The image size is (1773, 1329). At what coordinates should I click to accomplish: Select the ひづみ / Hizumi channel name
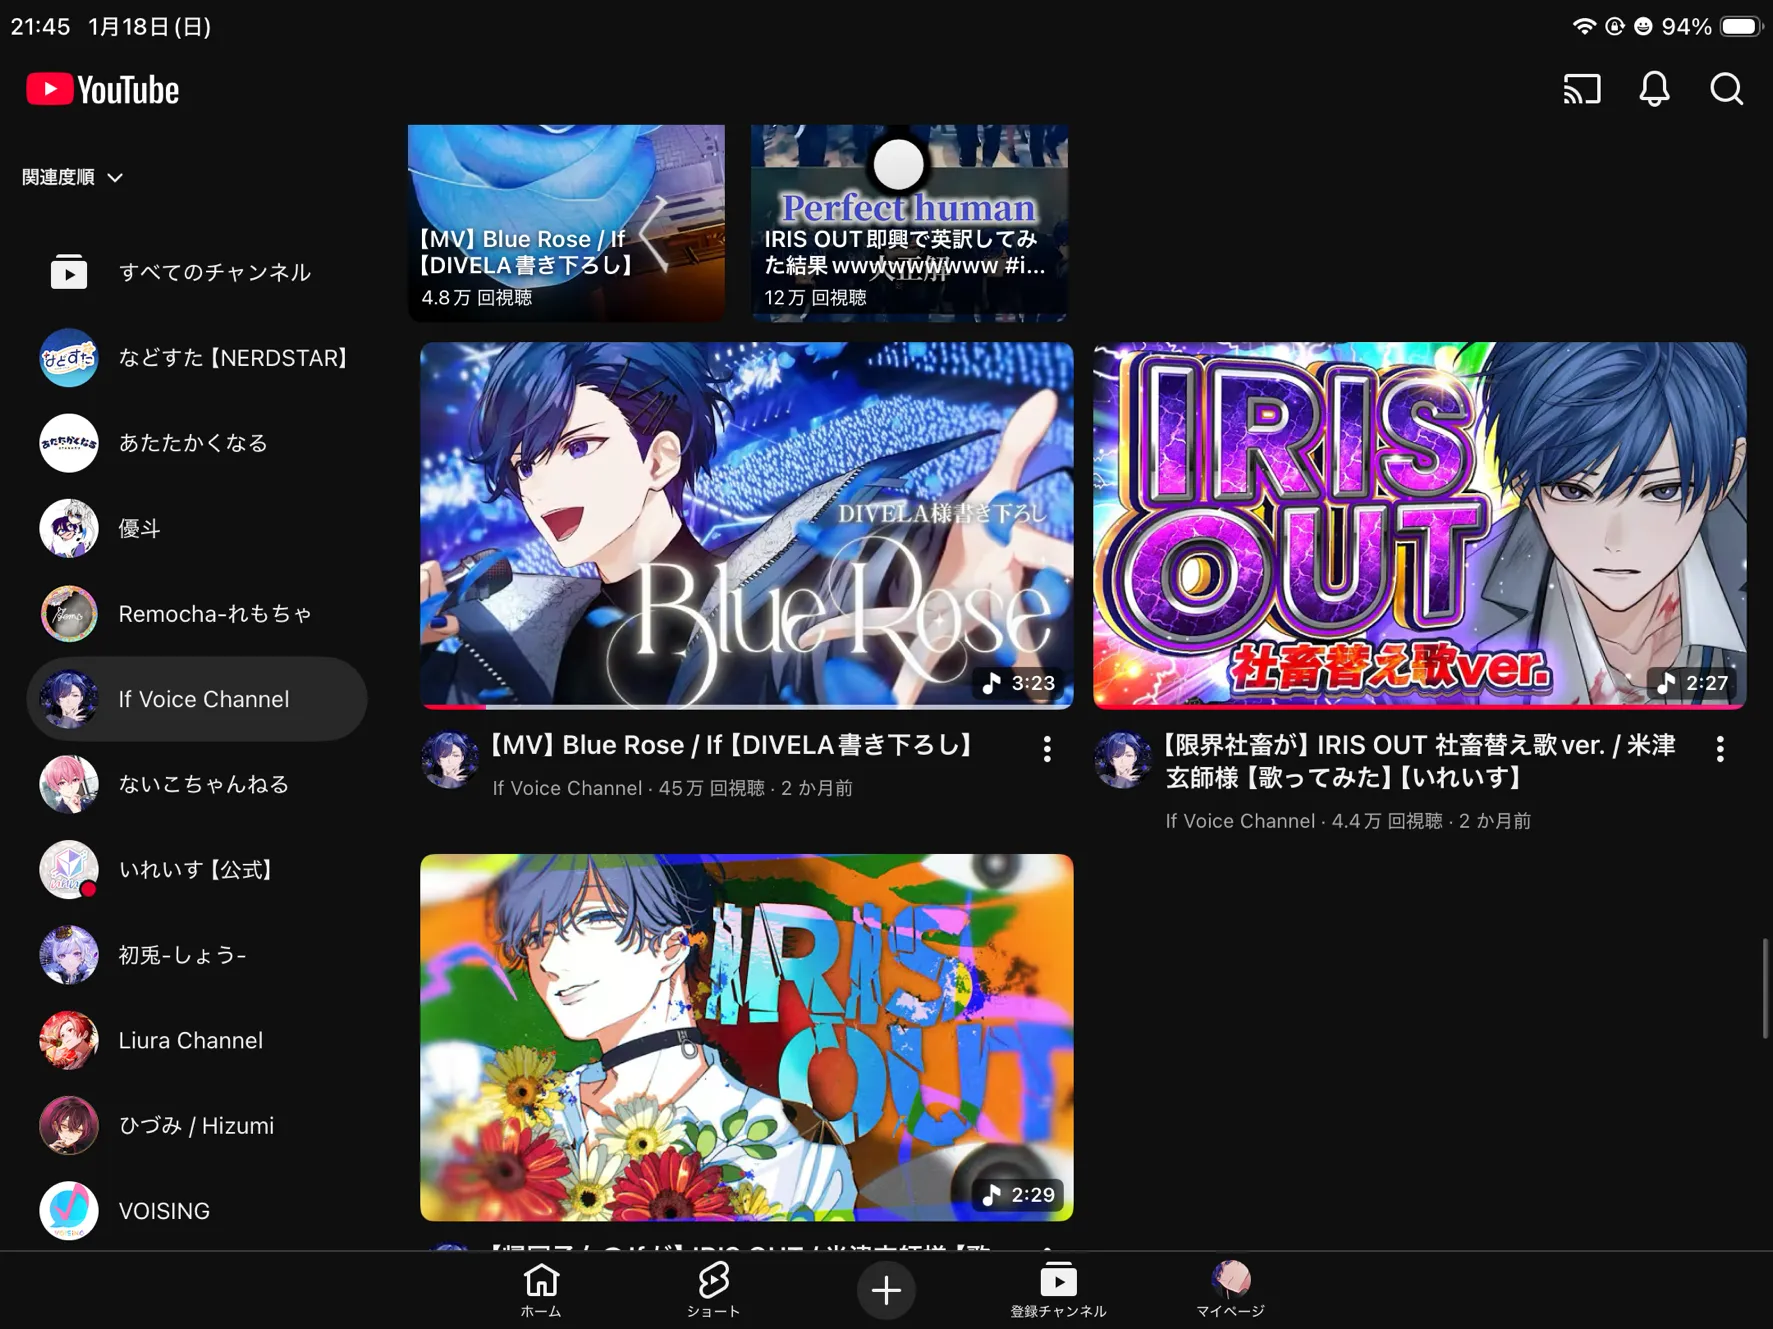(196, 1126)
